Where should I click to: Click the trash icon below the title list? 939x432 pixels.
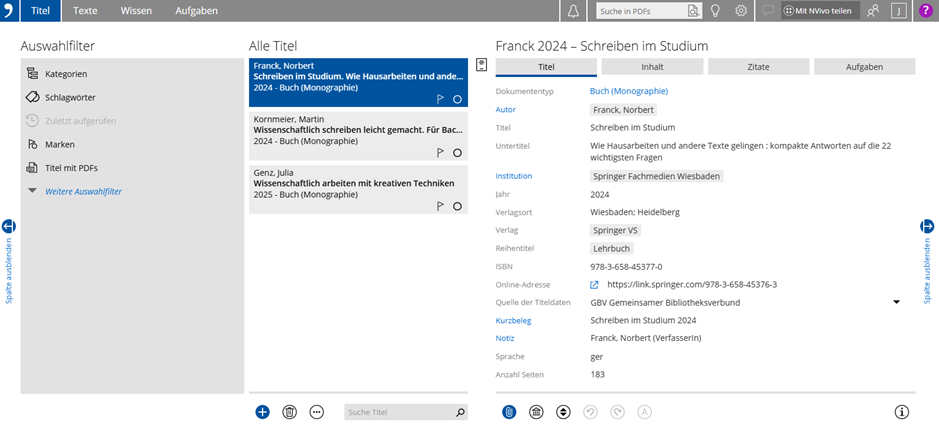tap(290, 411)
